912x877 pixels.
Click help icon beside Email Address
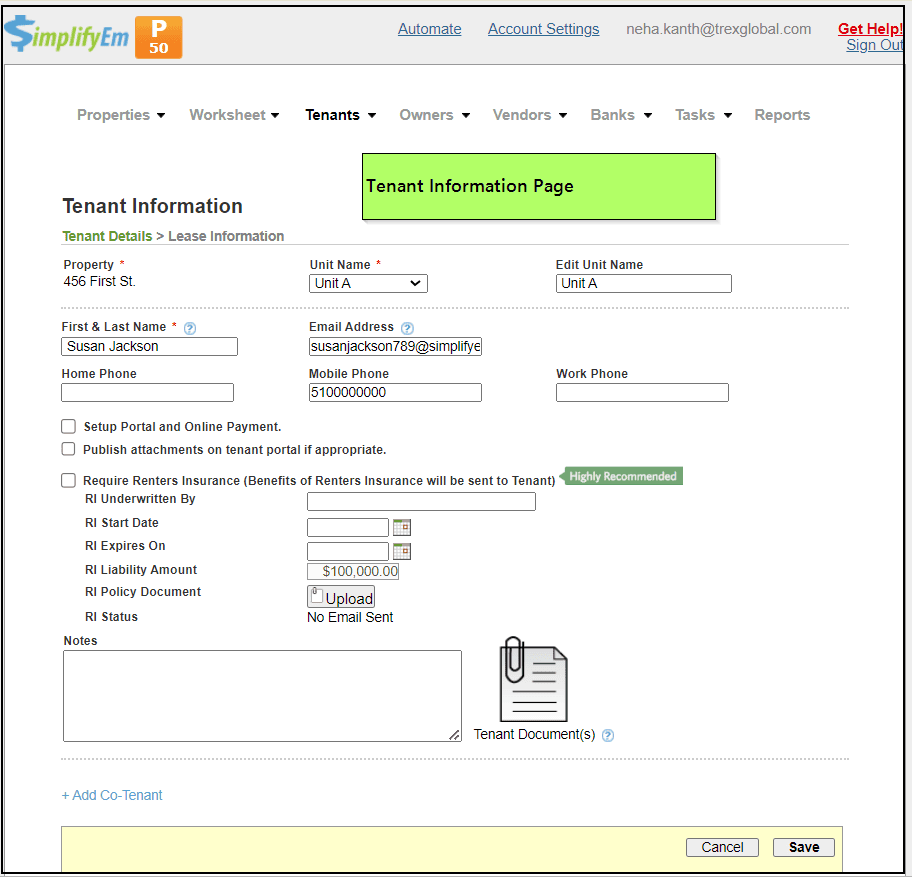tap(407, 328)
